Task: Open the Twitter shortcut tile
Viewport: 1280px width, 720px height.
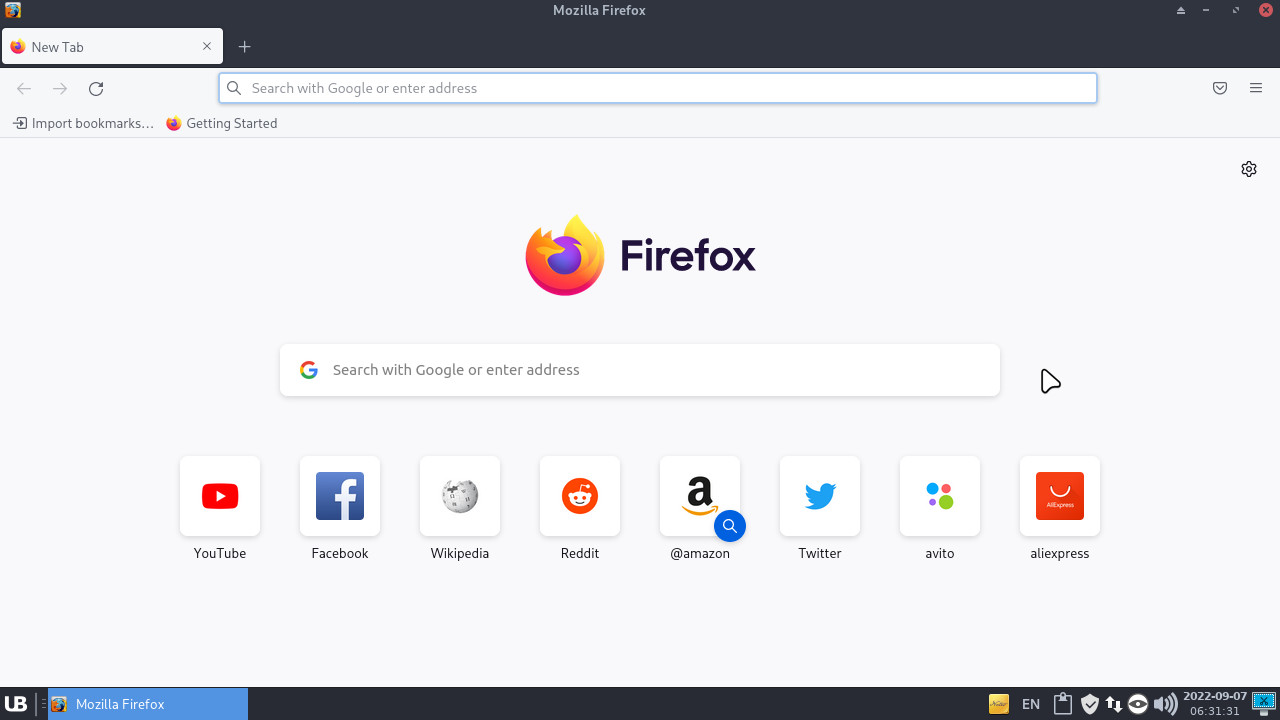Action: click(x=820, y=496)
